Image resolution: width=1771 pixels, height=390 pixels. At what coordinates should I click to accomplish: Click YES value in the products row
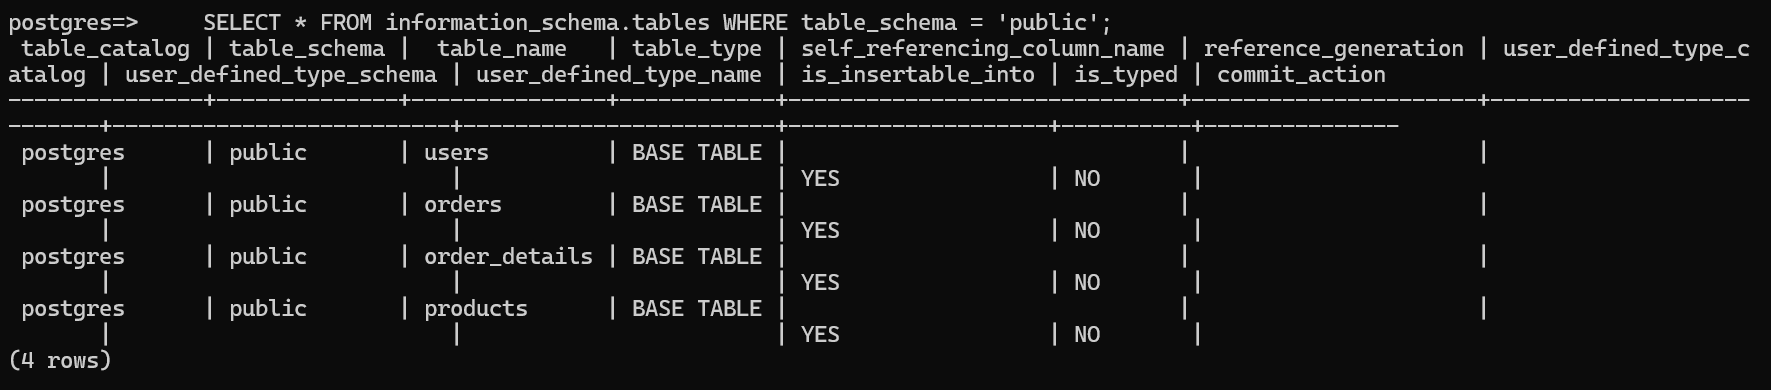coord(820,334)
